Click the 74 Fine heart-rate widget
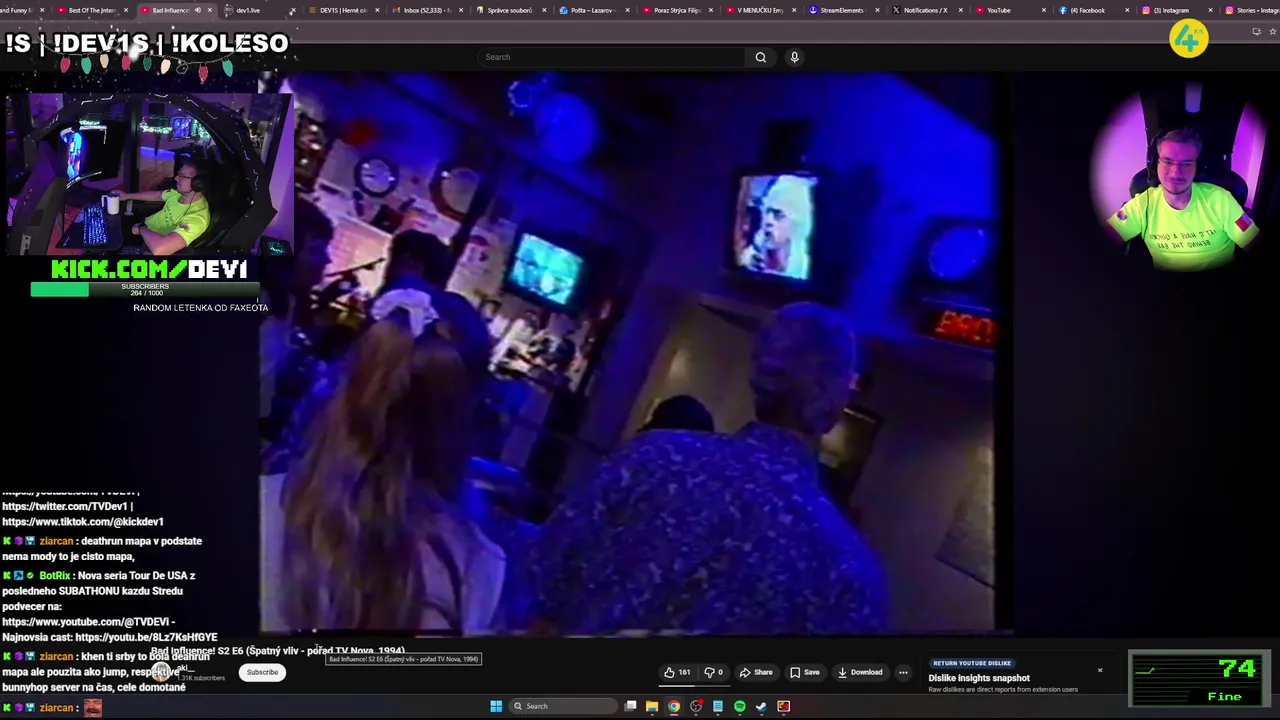This screenshot has height=720, width=1280. [x=1199, y=679]
